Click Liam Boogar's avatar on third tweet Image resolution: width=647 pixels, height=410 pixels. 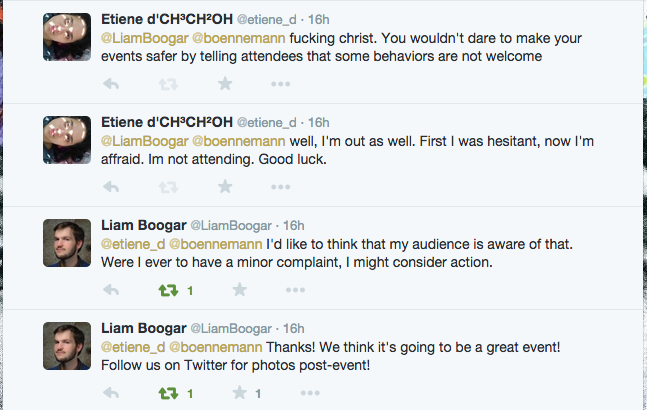67,243
